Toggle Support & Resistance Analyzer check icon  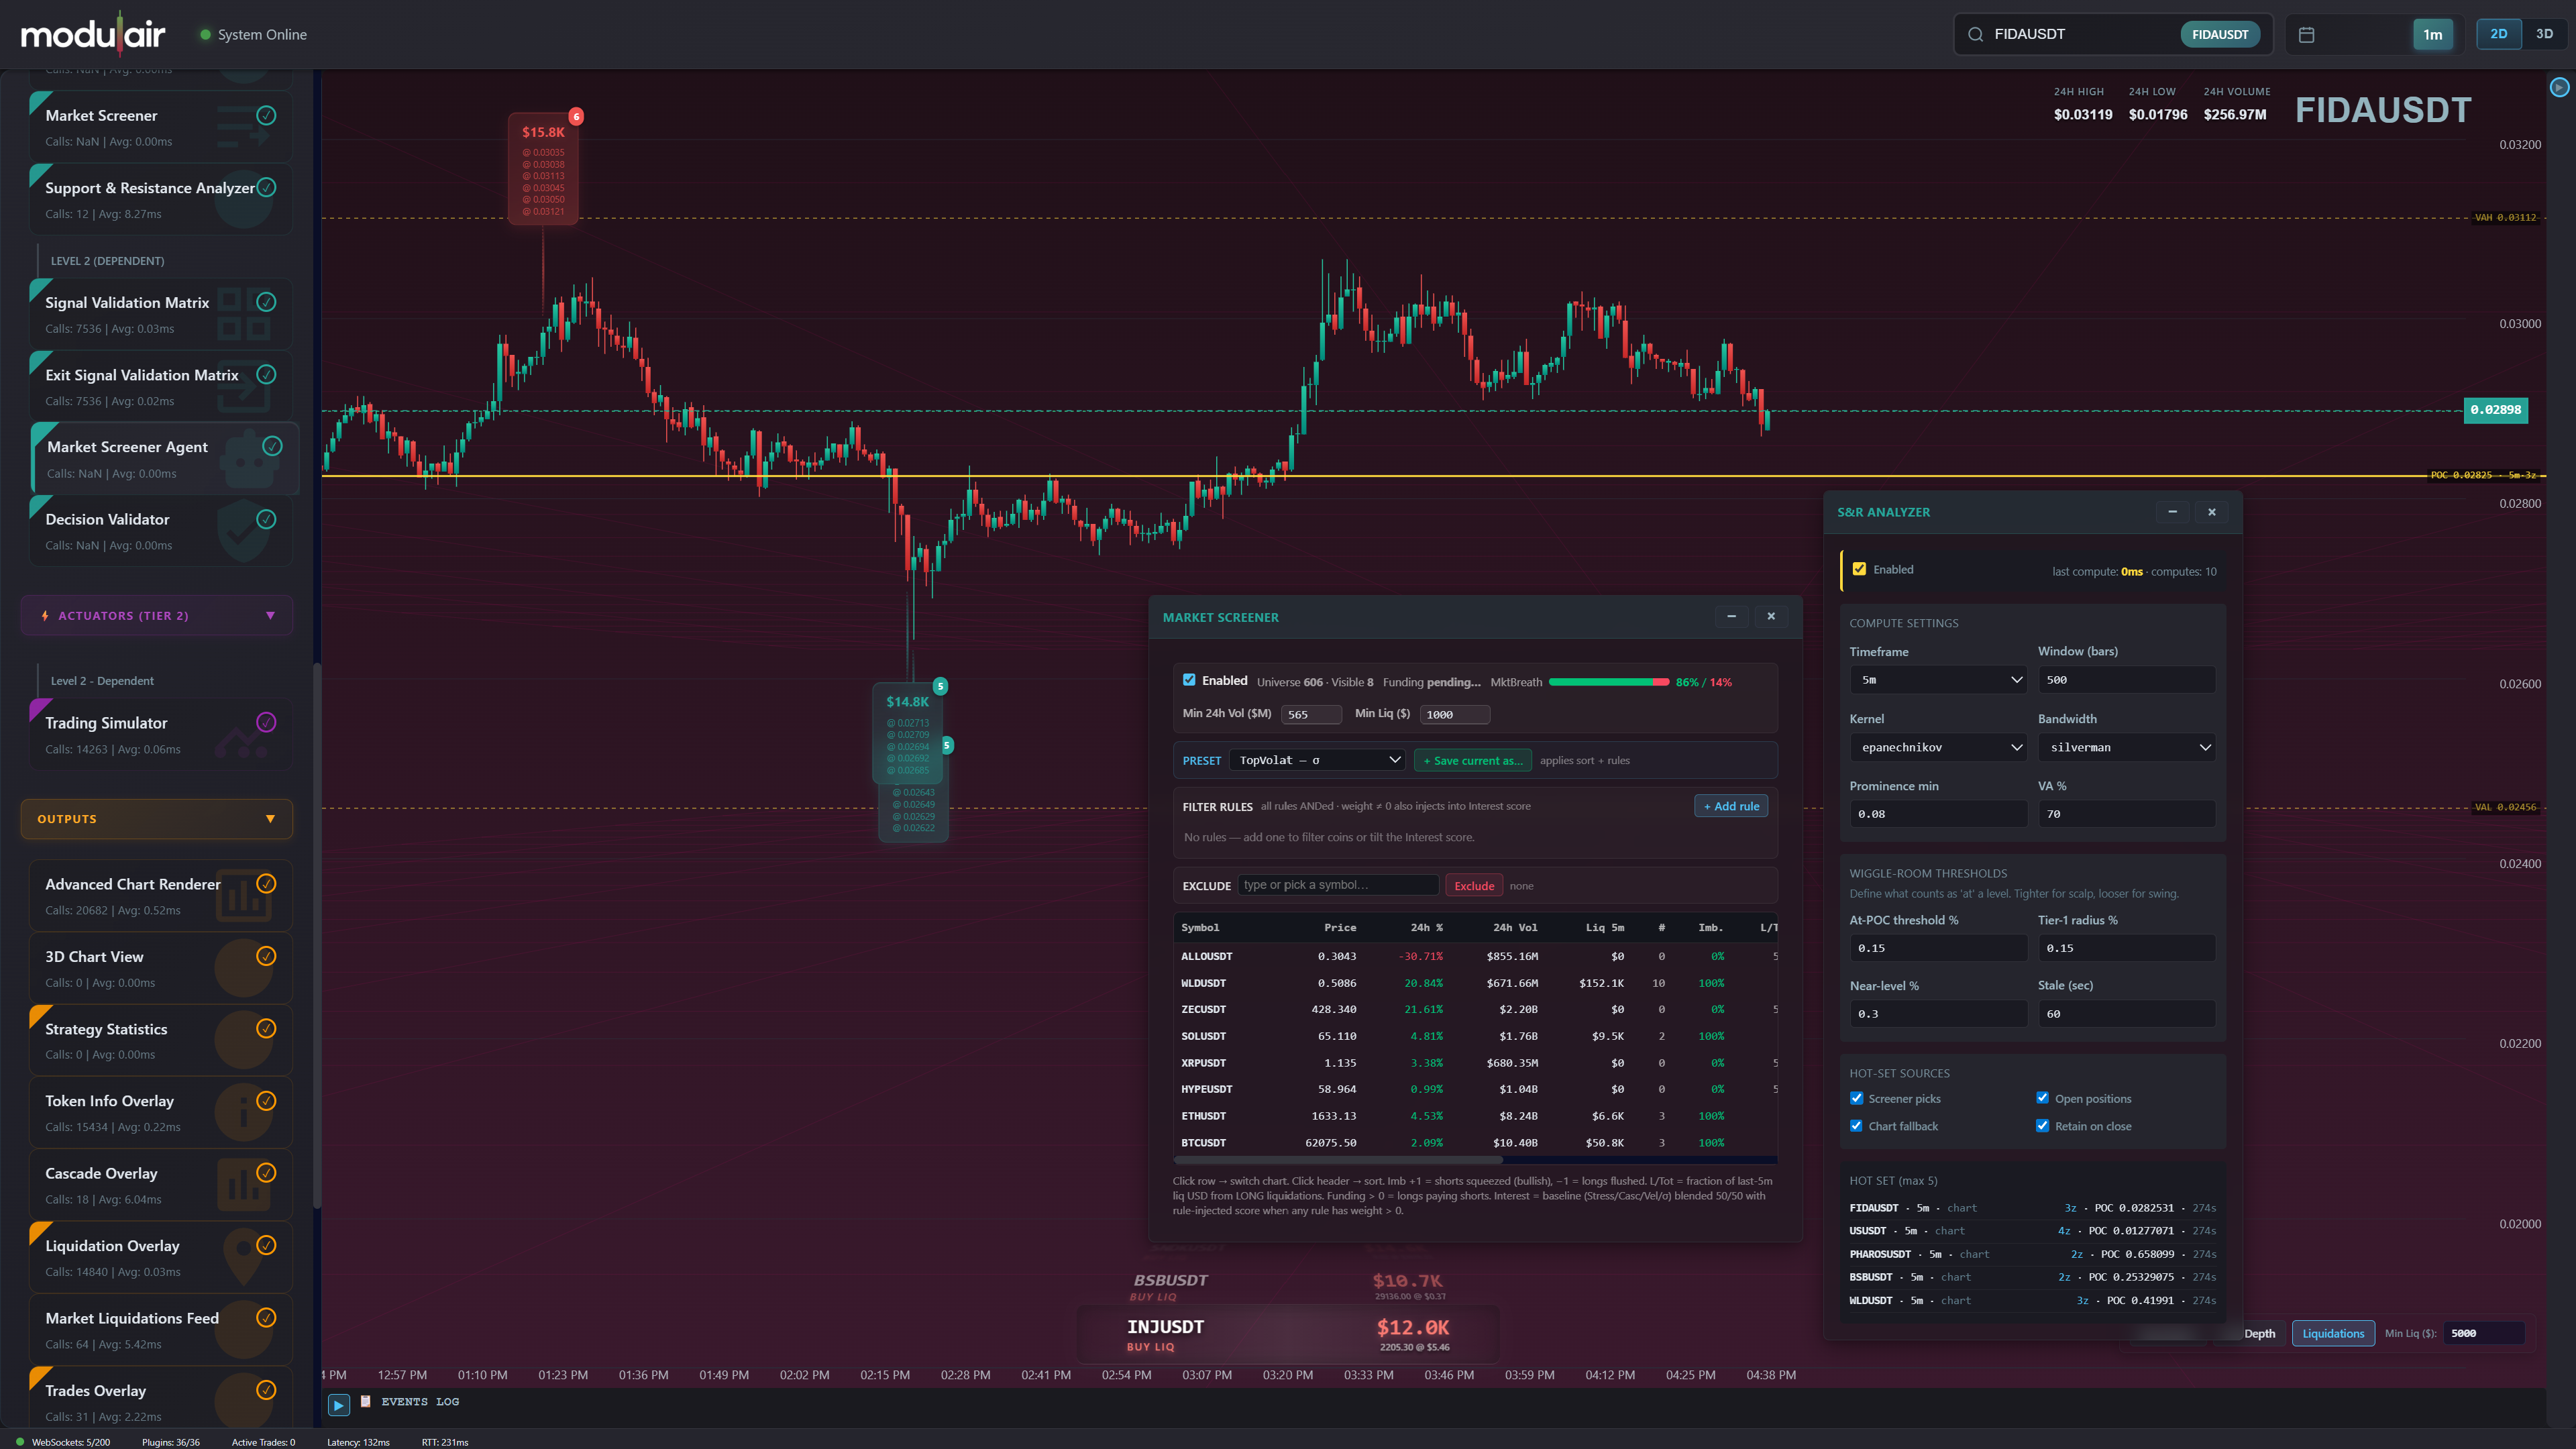coord(266,187)
